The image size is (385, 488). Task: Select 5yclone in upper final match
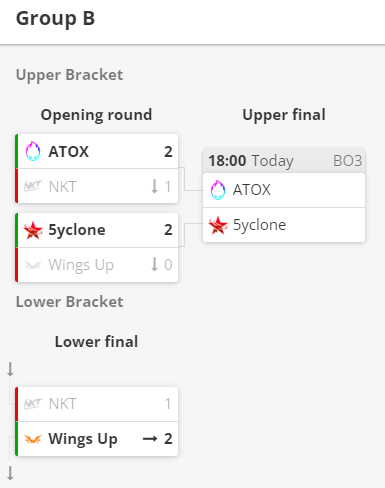(x=284, y=225)
